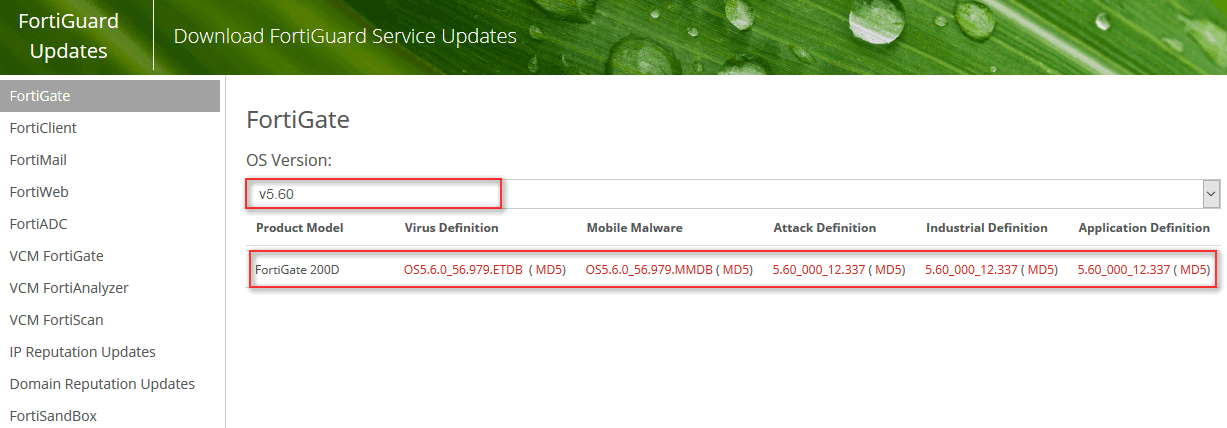
Task: Go to FortiADC updates
Action: [x=38, y=224]
